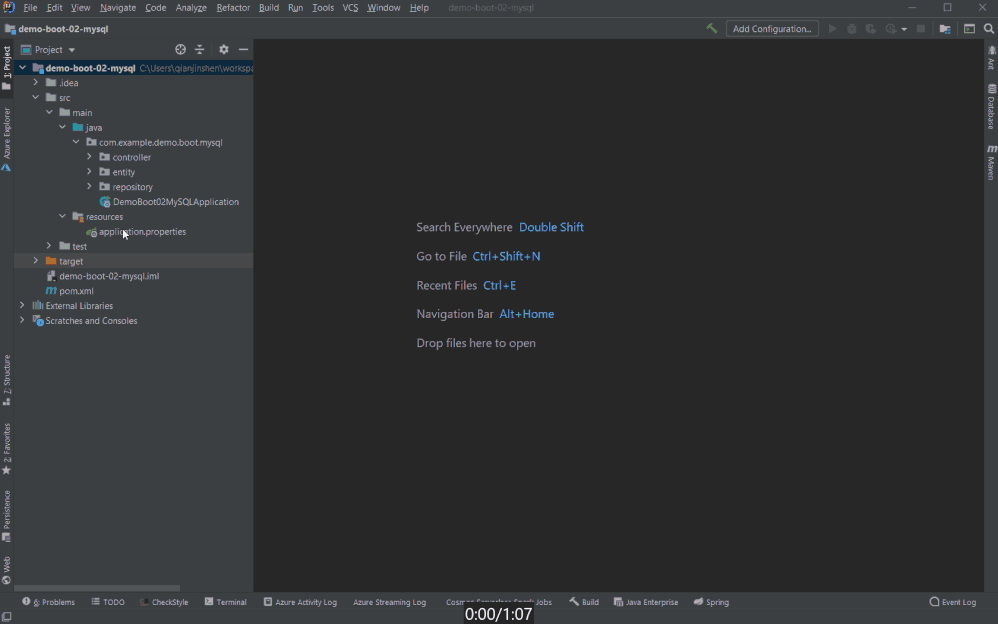
Task: Open the Favorites side panel
Action: point(6,448)
